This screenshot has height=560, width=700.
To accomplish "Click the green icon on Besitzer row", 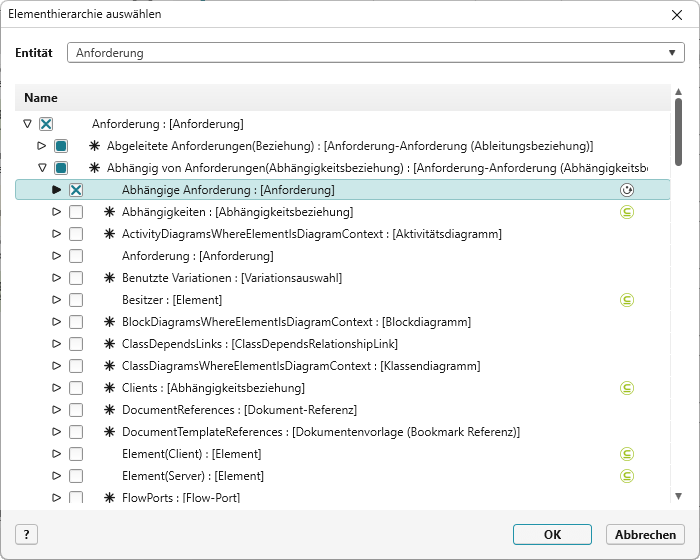I will coord(627,300).
